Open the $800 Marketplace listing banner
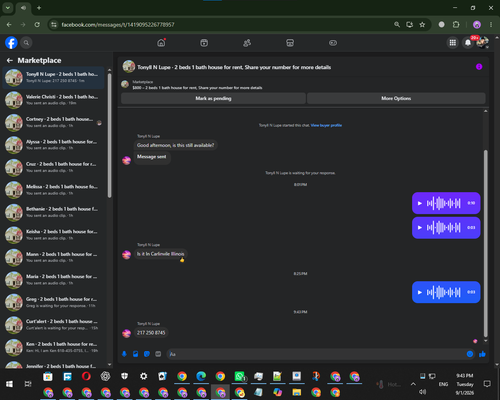The image size is (500, 400). pyautogui.click(x=197, y=85)
